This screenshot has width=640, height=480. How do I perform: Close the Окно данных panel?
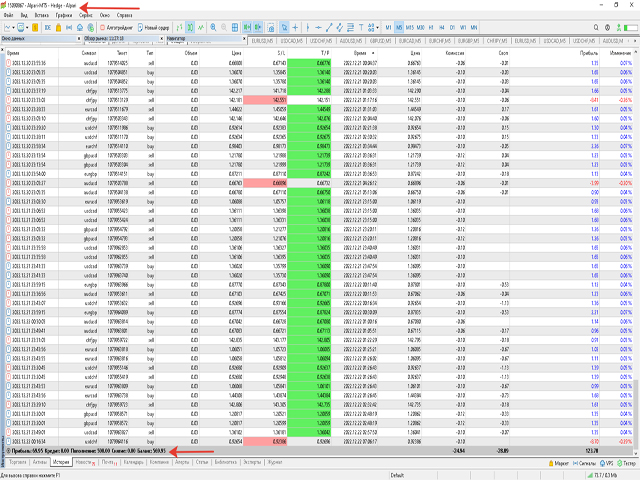(79, 39)
